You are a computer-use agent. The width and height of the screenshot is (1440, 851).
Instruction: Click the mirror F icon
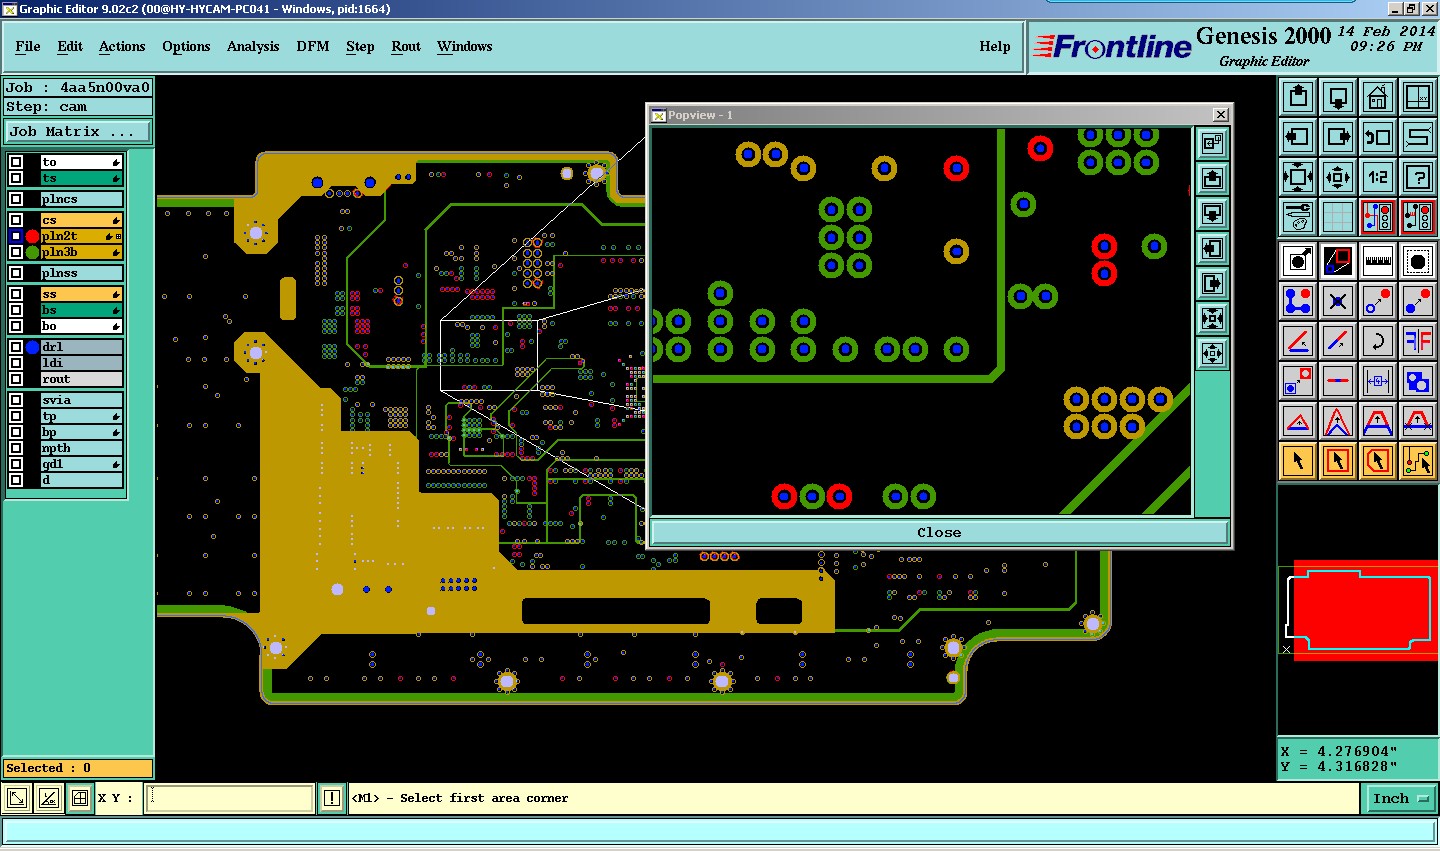pyautogui.click(x=1418, y=340)
